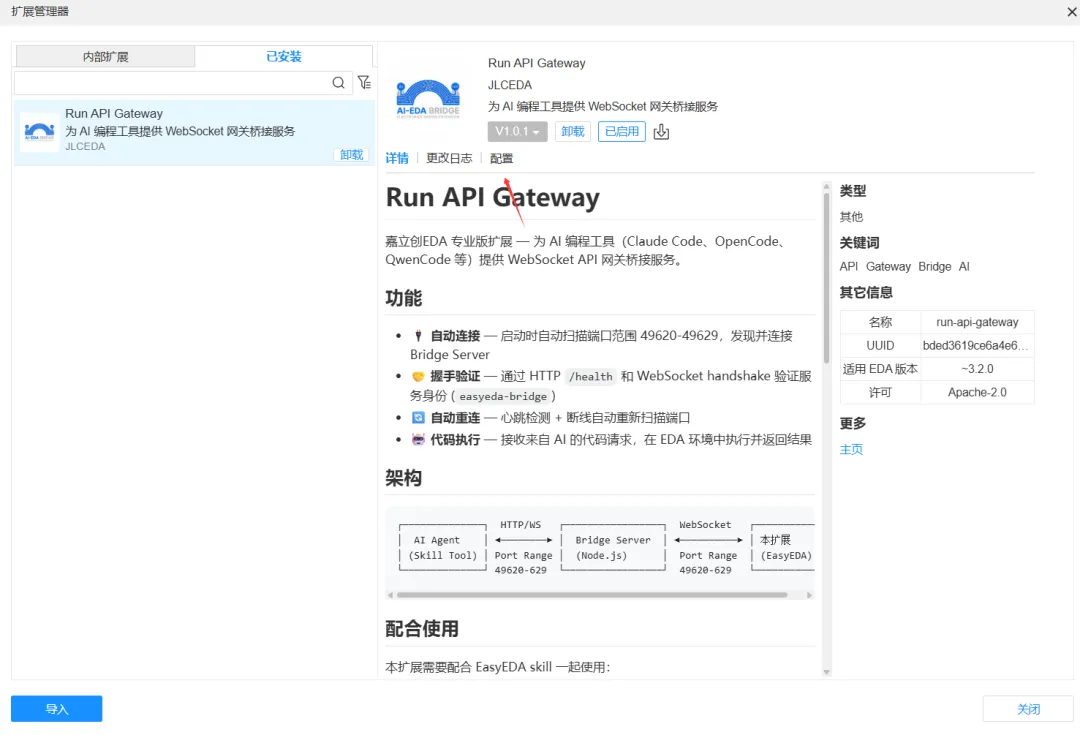
Task: Click the horizontal scrollbar under architecture diagram
Action: [592, 594]
